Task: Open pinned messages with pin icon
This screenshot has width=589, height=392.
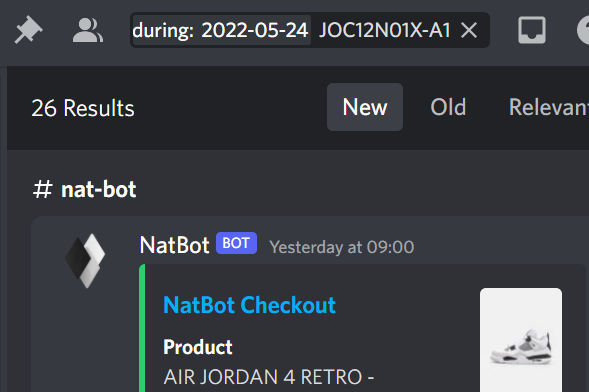Action: tap(28, 30)
